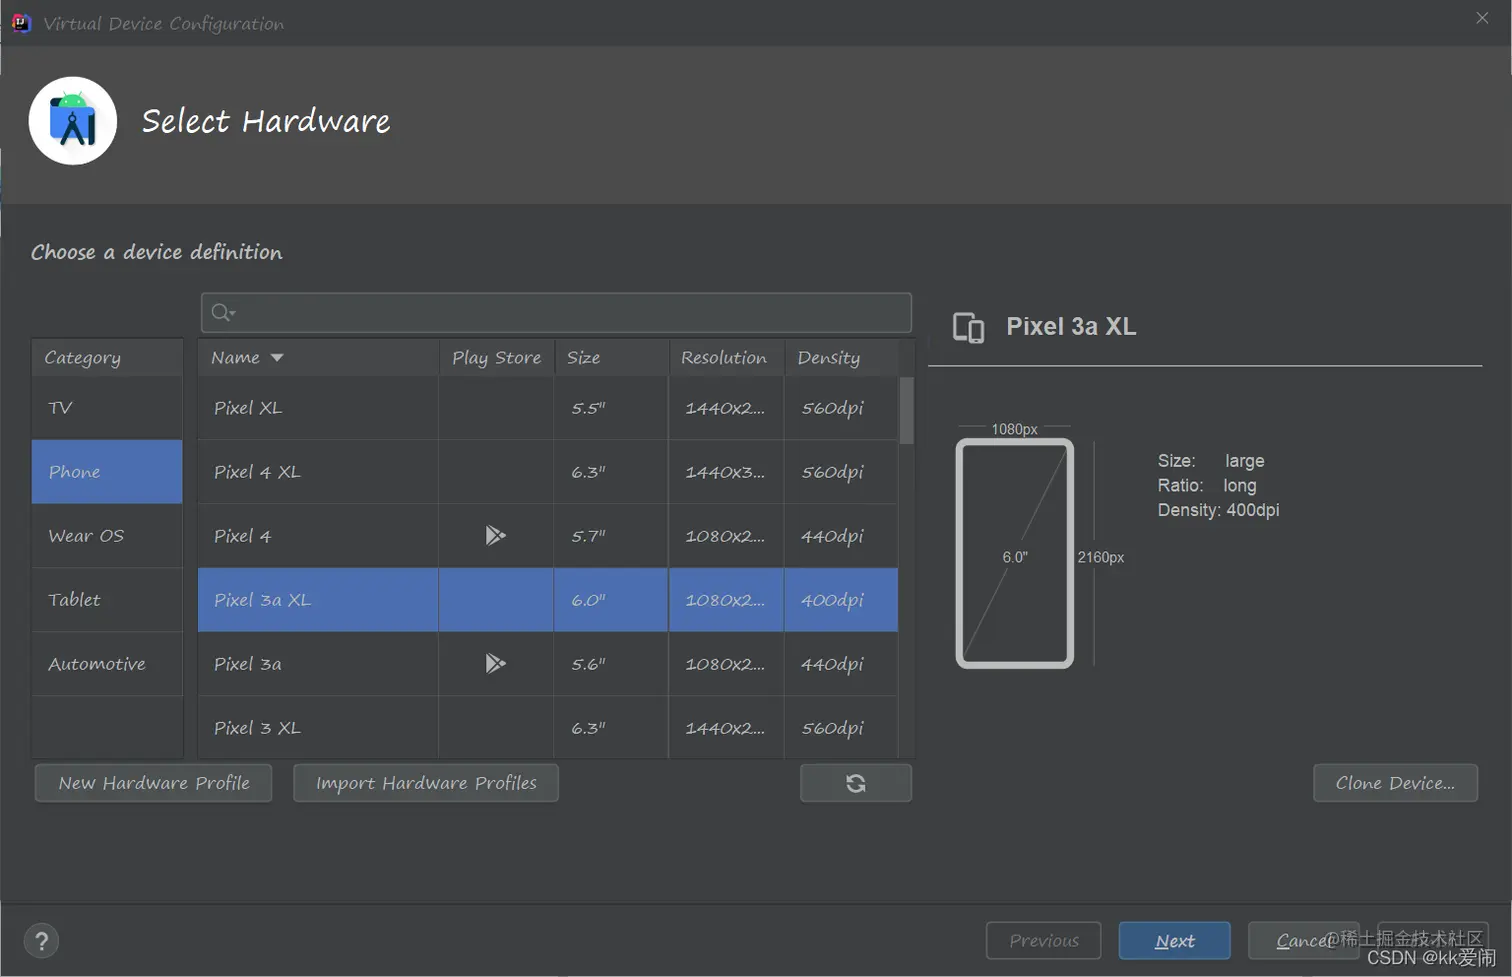Click the Category column header
Viewport: 1512px width, 977px height.
[107, 357]
